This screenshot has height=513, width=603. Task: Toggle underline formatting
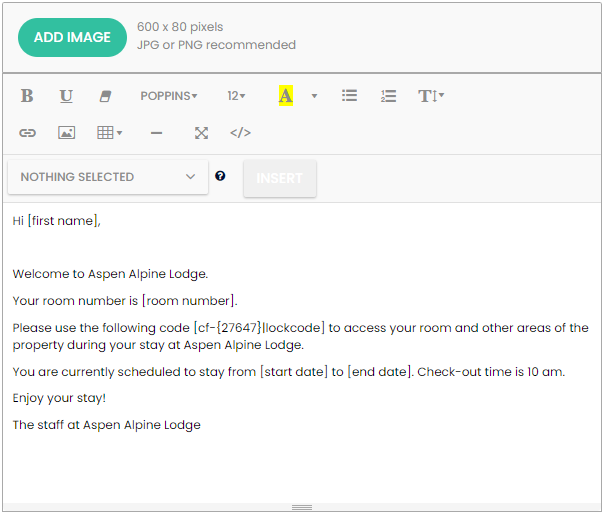pos(66,96)
